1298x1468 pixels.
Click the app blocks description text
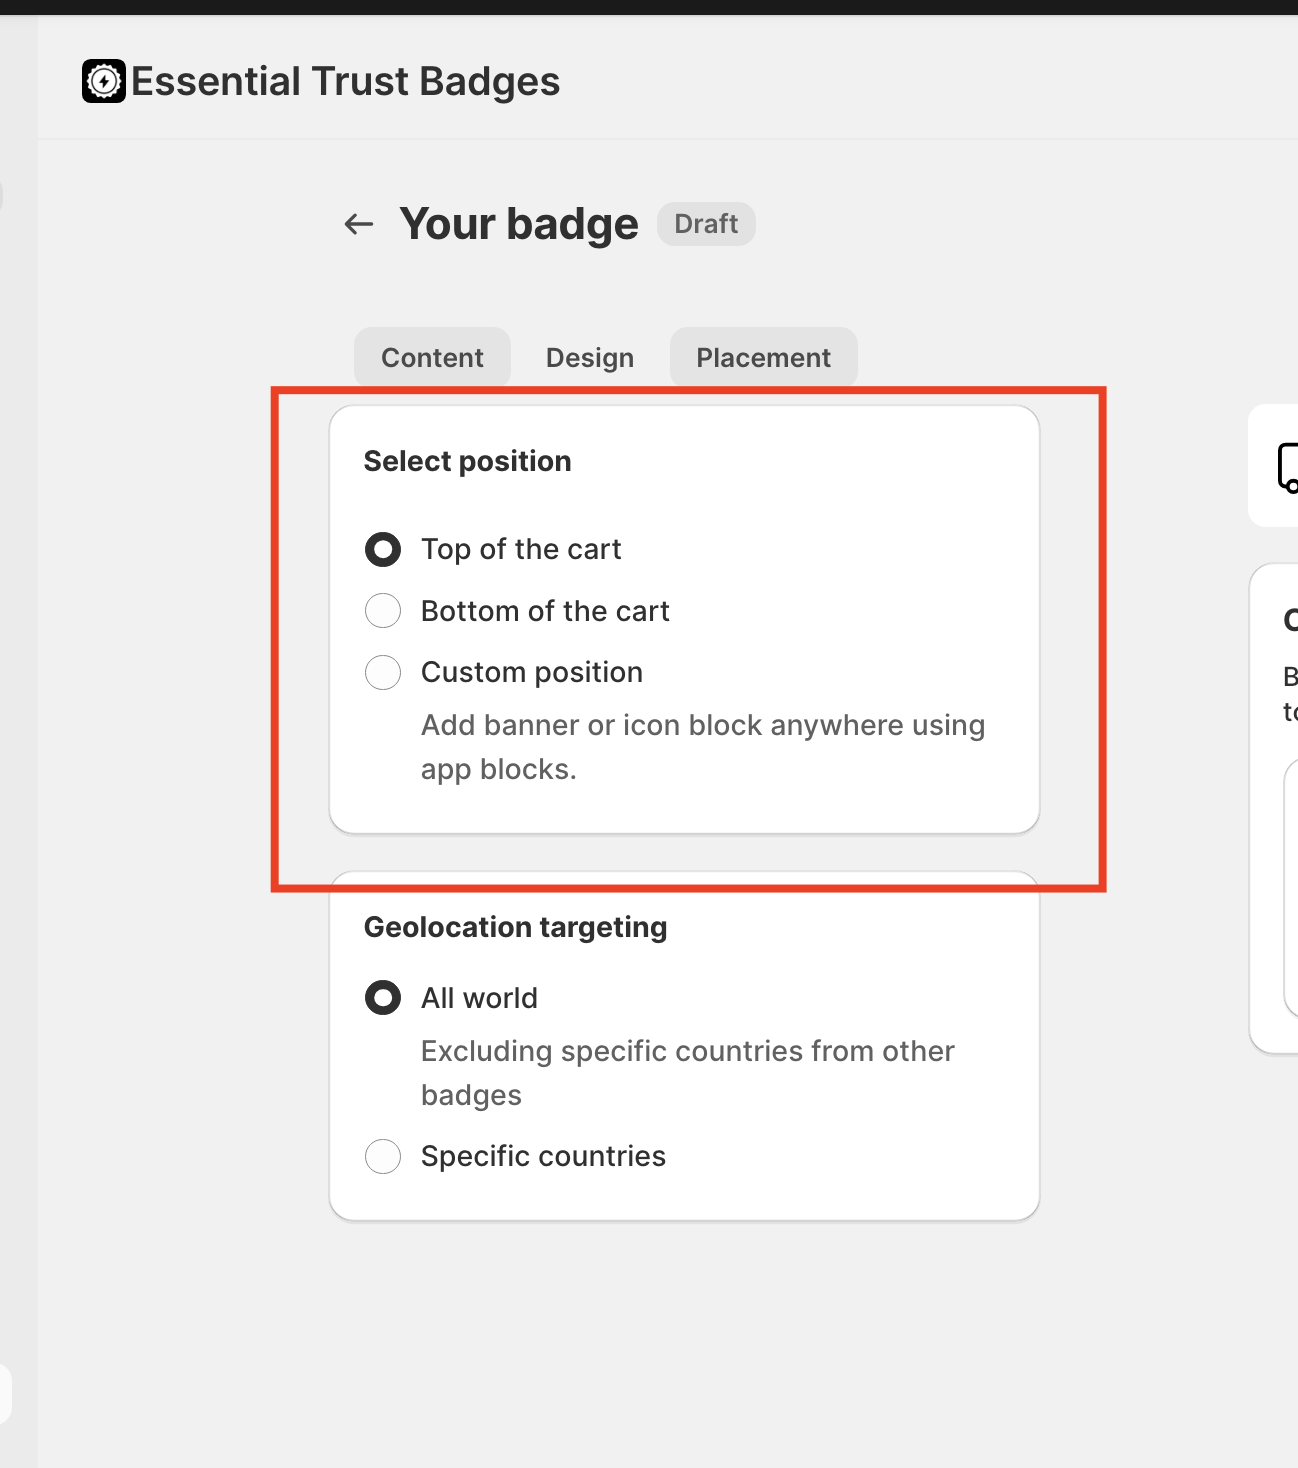(x=702, y=747)
